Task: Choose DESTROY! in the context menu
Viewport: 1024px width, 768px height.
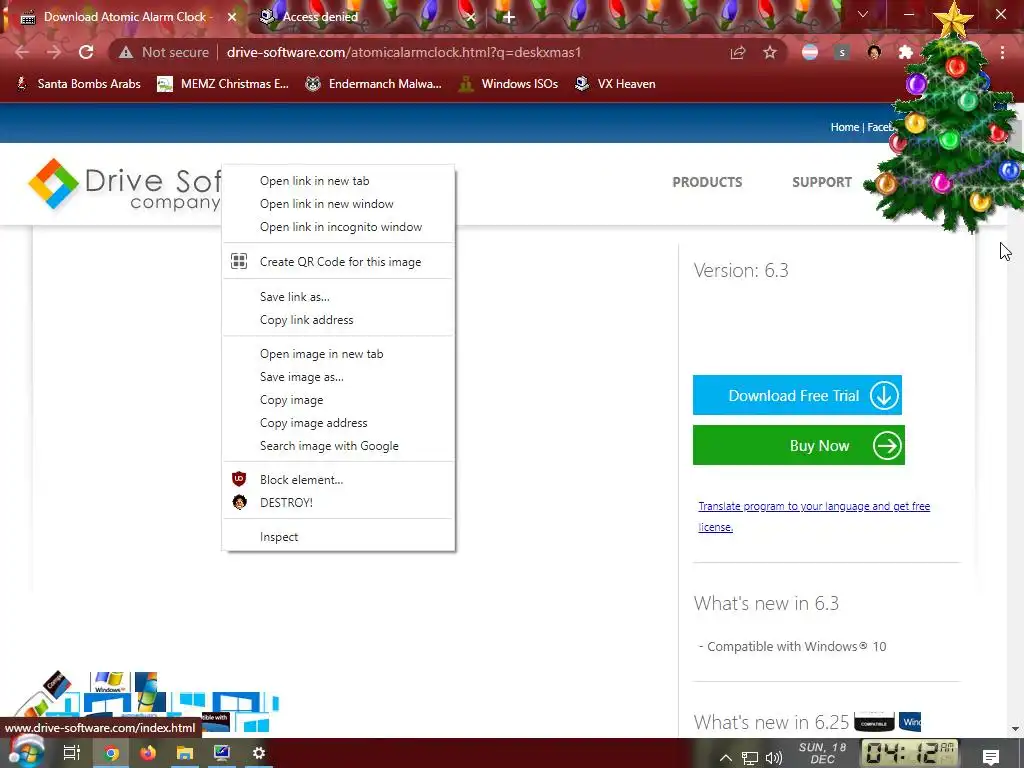Action: coord(338,502)
